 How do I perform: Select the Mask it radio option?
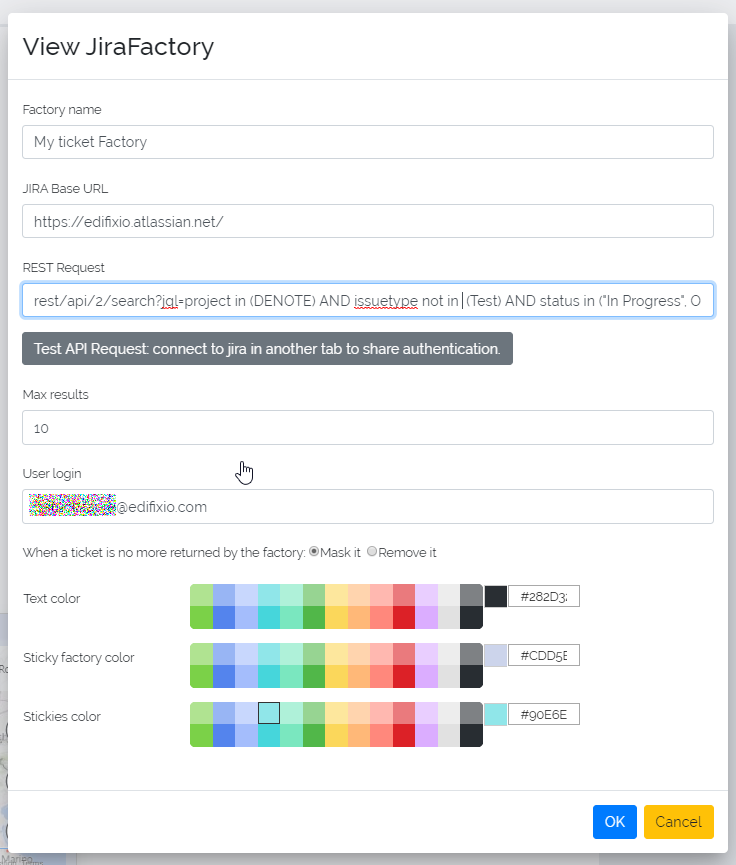pyautogui.click(x=314, y=551)
